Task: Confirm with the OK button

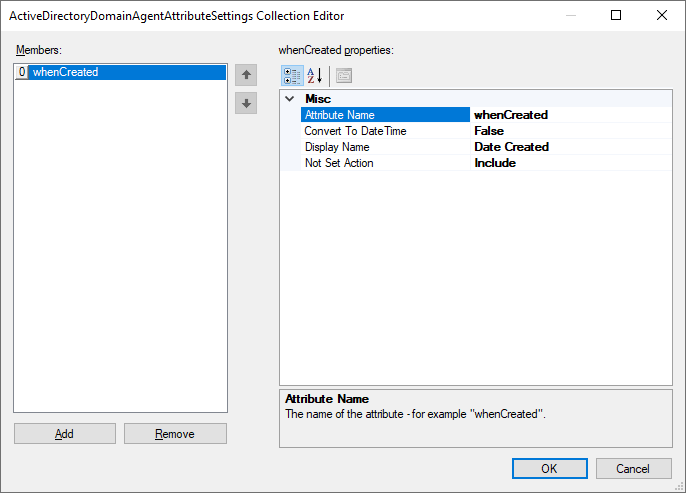Action: 549,468
